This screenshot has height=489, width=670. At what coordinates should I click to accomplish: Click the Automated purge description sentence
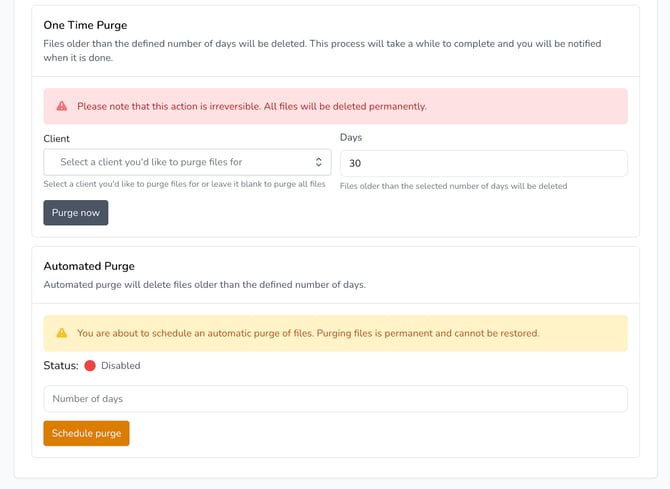pyautogui.click(x=204, y=284)
